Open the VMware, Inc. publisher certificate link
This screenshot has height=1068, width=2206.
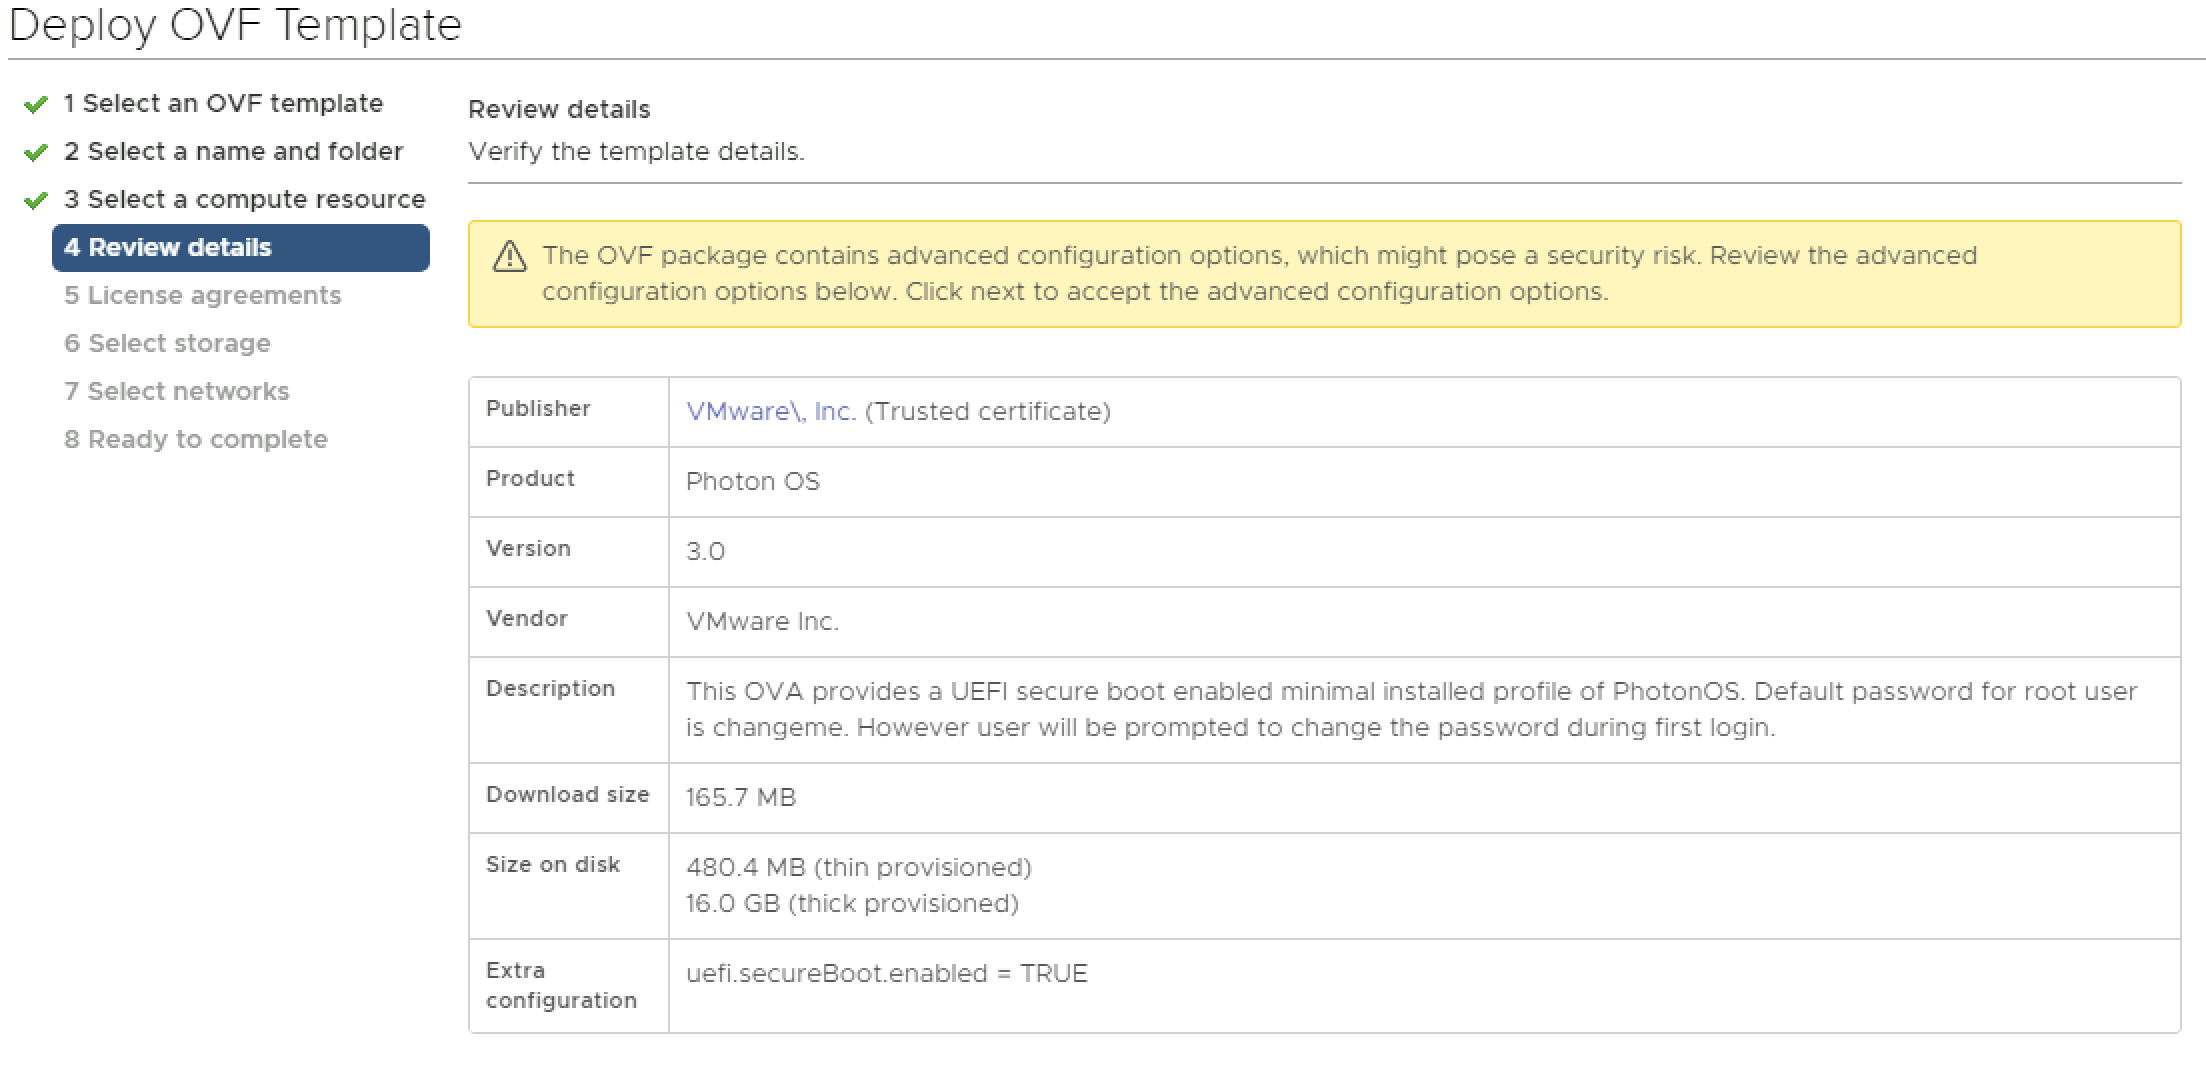[x=770, y=412]
